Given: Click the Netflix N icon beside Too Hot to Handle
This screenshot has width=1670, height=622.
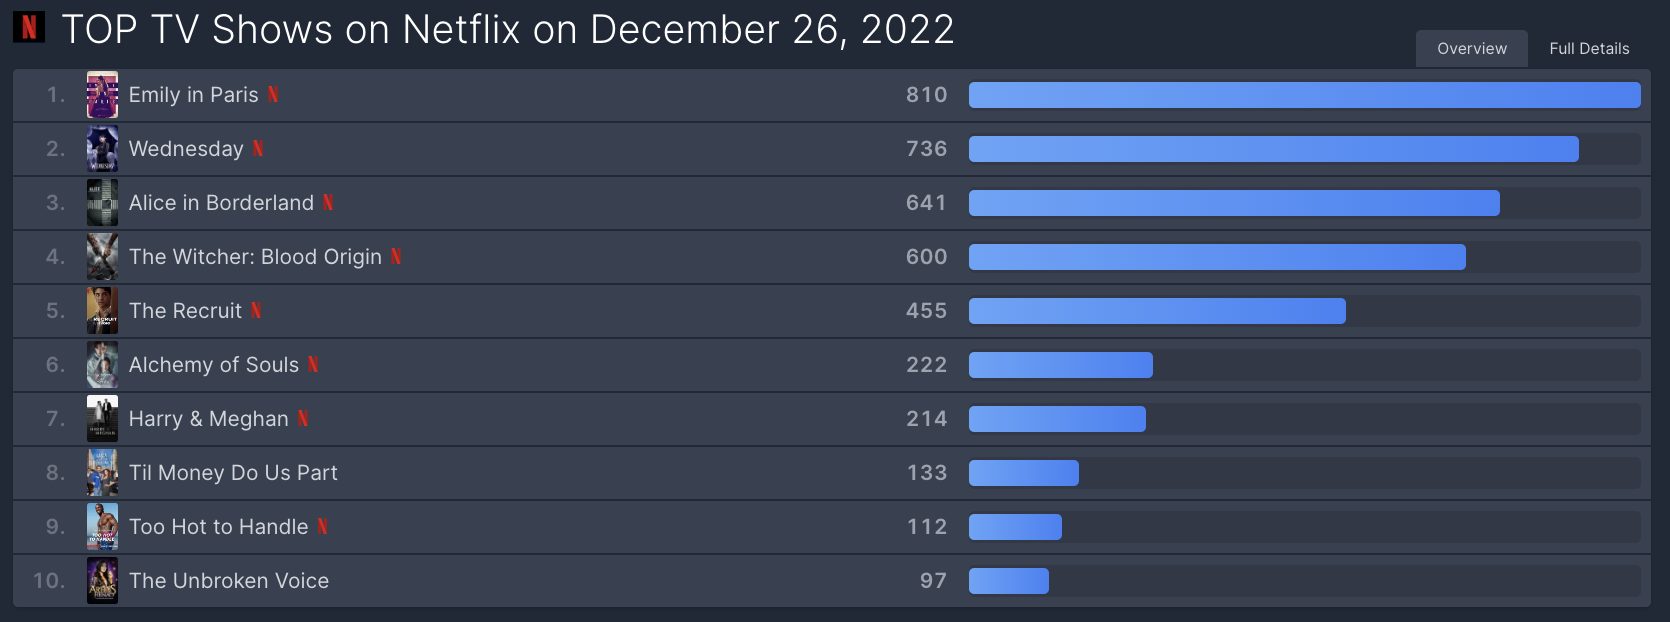Looking at the screenshot, I should tap(323, 527).
